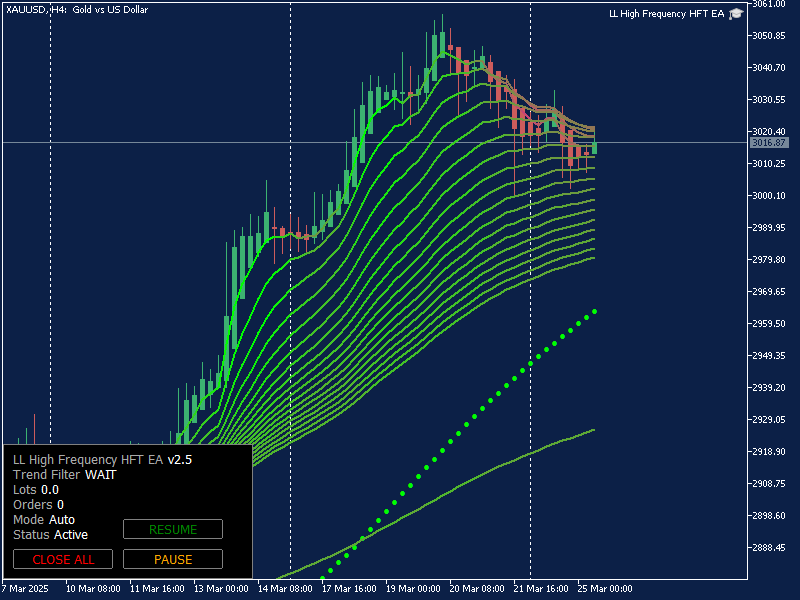Screen dimensions: 800x600
Task: Click the LL High Frequency HFT EA v2.5 heading
Action: [103, 460]
